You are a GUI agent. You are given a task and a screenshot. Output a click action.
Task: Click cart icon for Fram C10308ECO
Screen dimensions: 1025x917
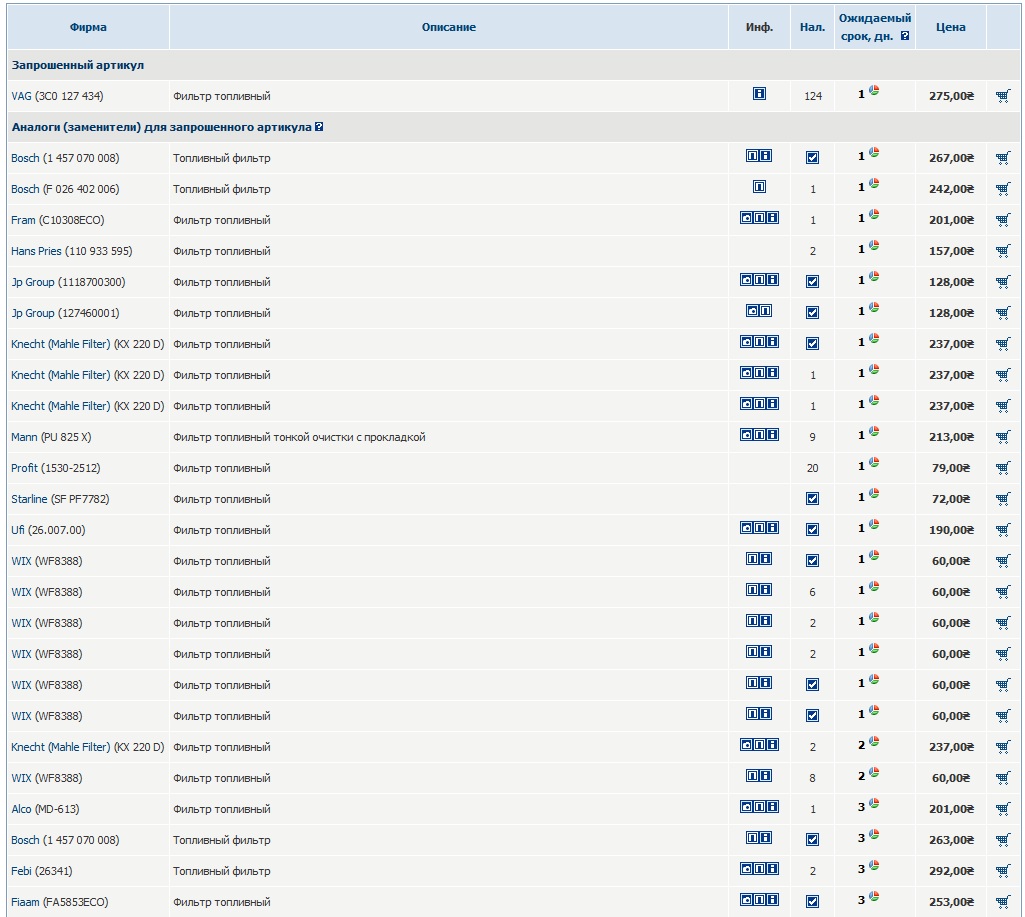[1003, 220]
